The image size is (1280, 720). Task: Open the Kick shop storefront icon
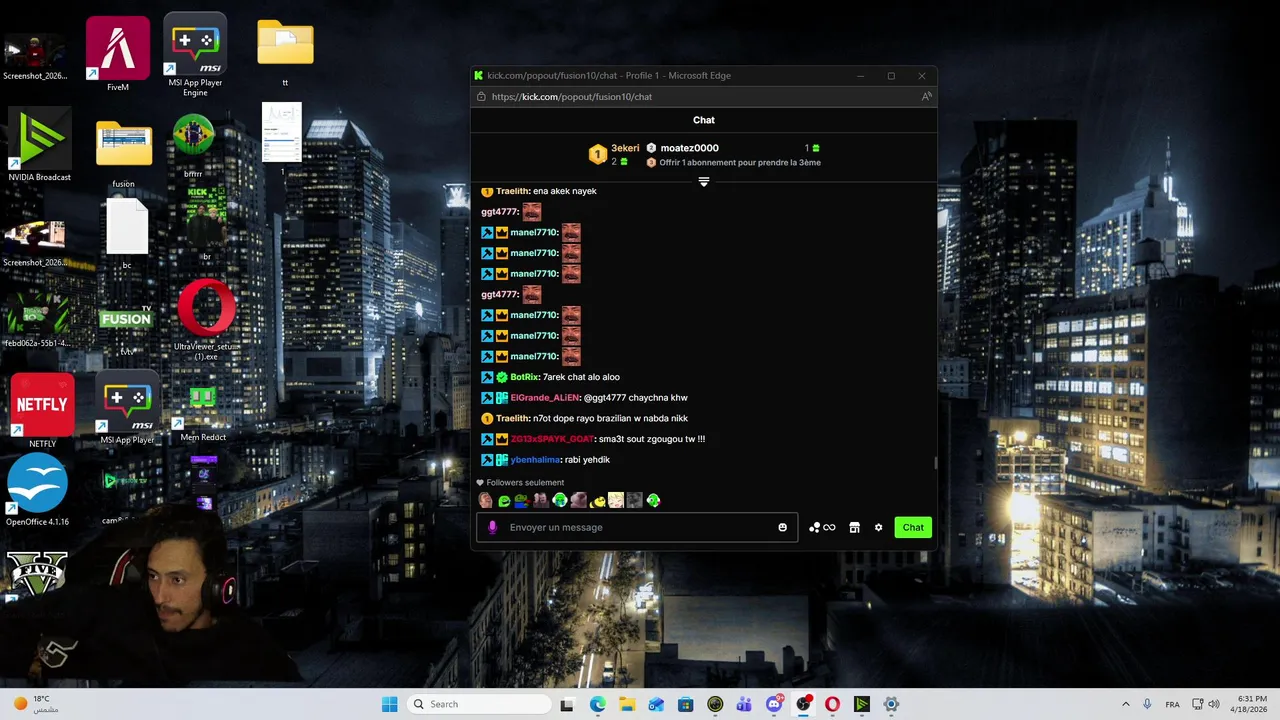pos(854,527)
